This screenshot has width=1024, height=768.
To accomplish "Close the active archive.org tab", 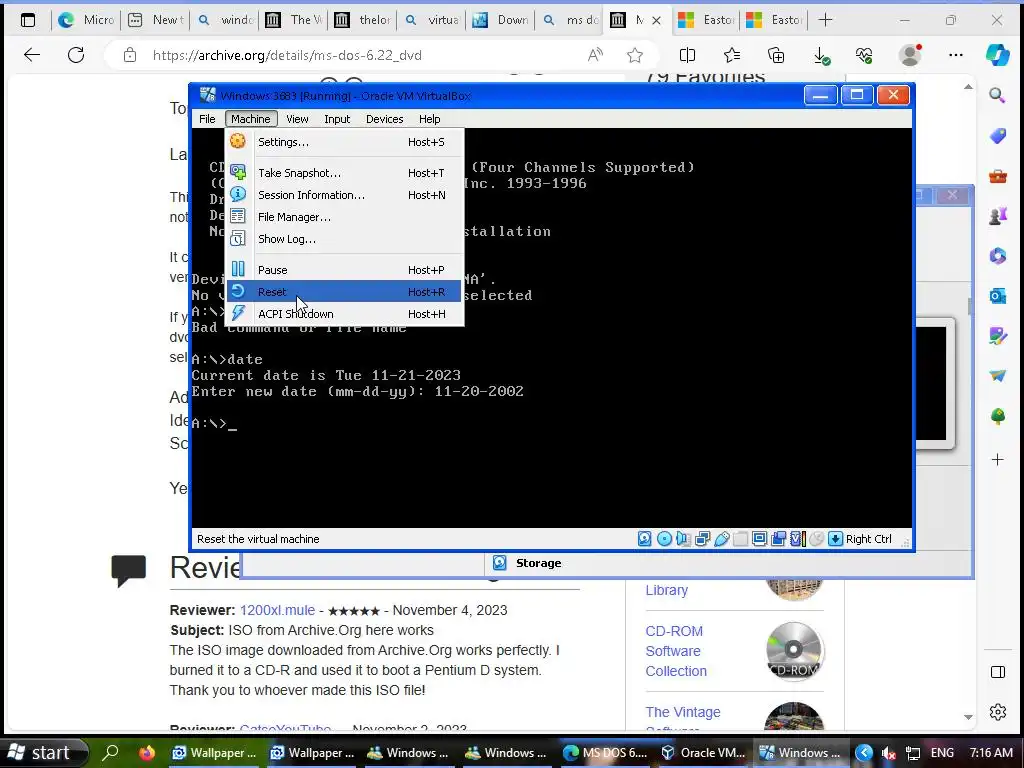I will pyautogui.click(x=656, y=20).
